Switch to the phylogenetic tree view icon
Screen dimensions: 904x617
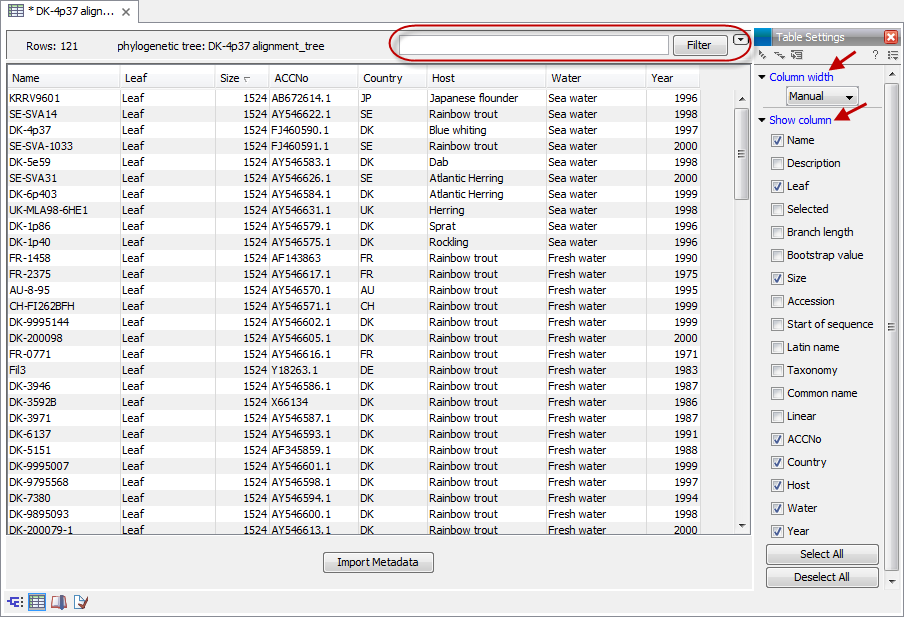[x=15, y=601]
